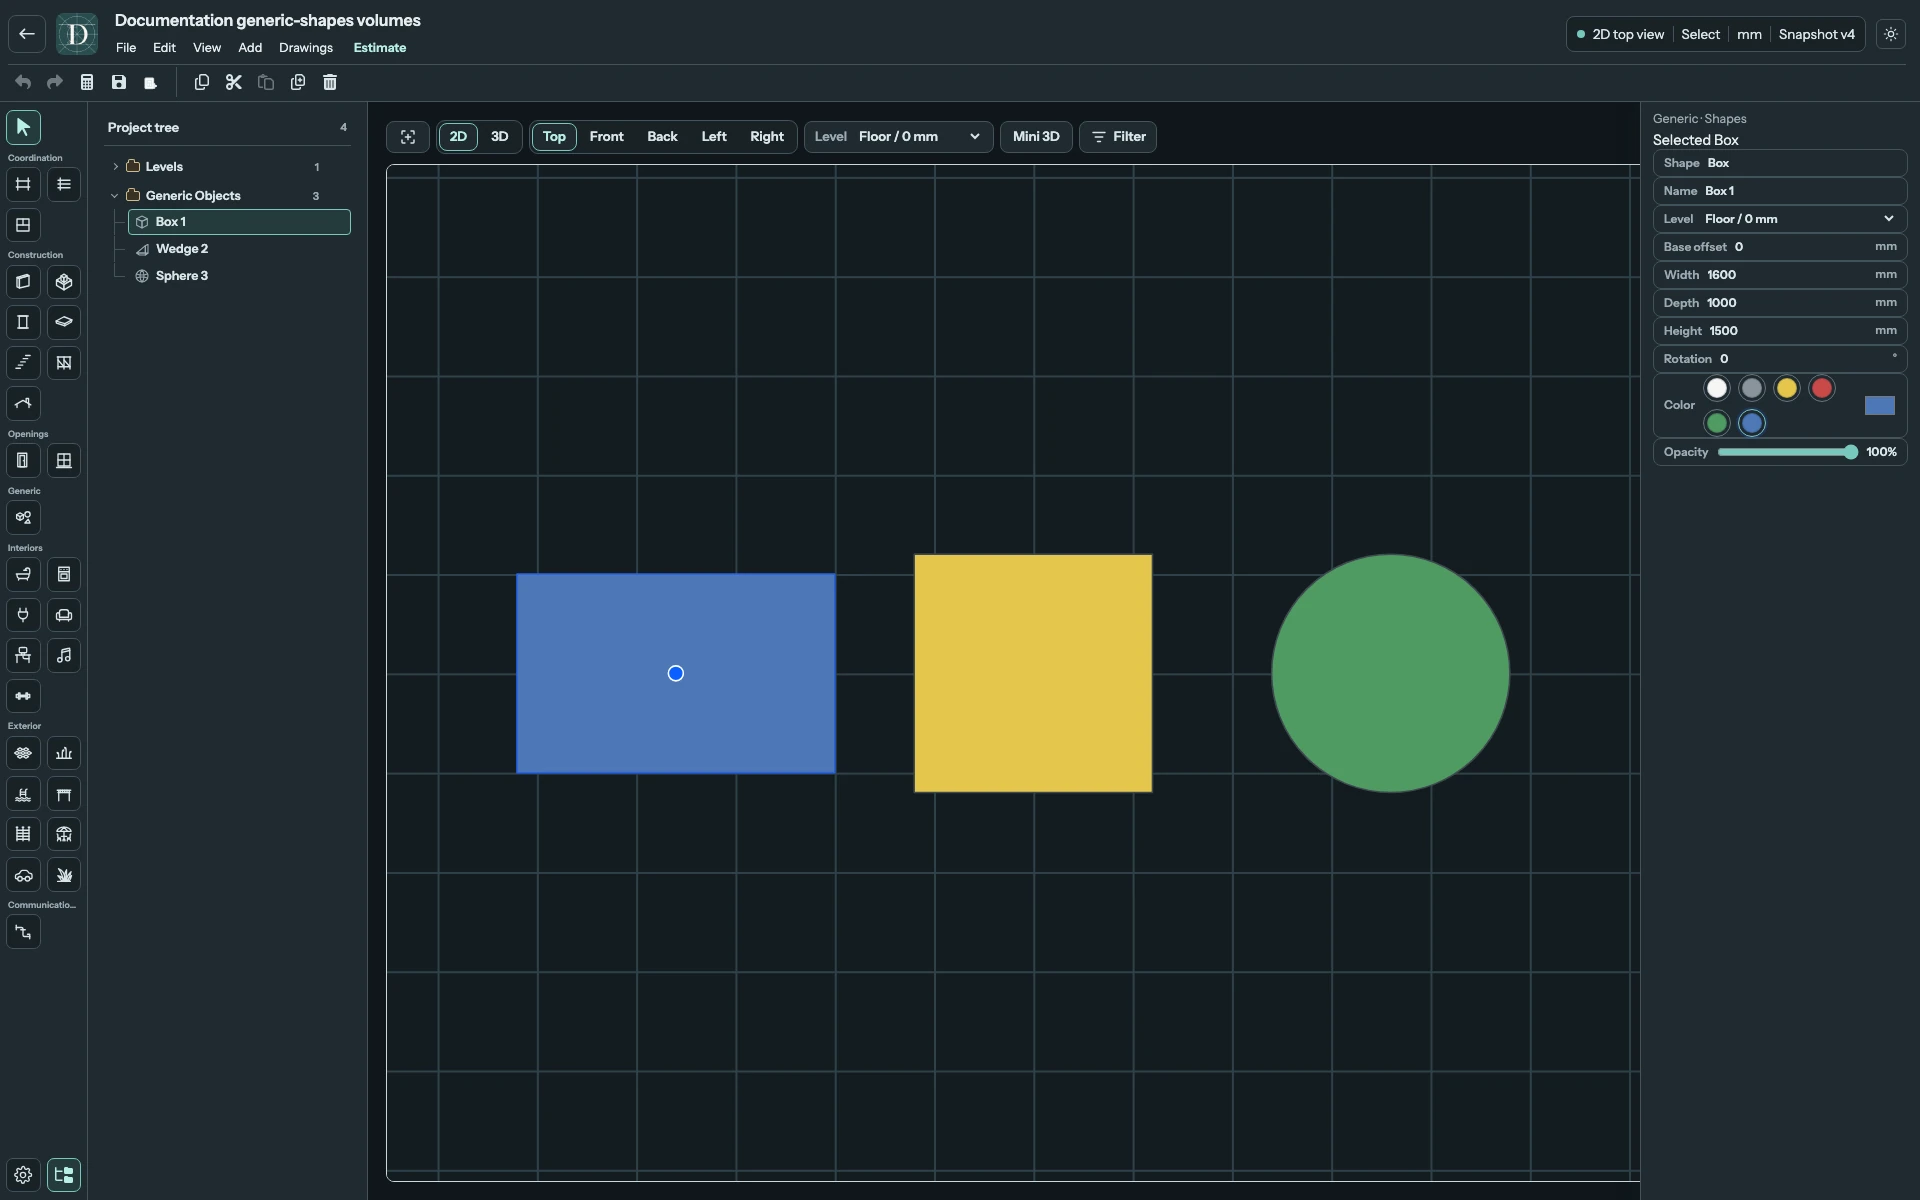1920x1200 pixels.
Task: Pick the roof tool
Action: (23, 404)
